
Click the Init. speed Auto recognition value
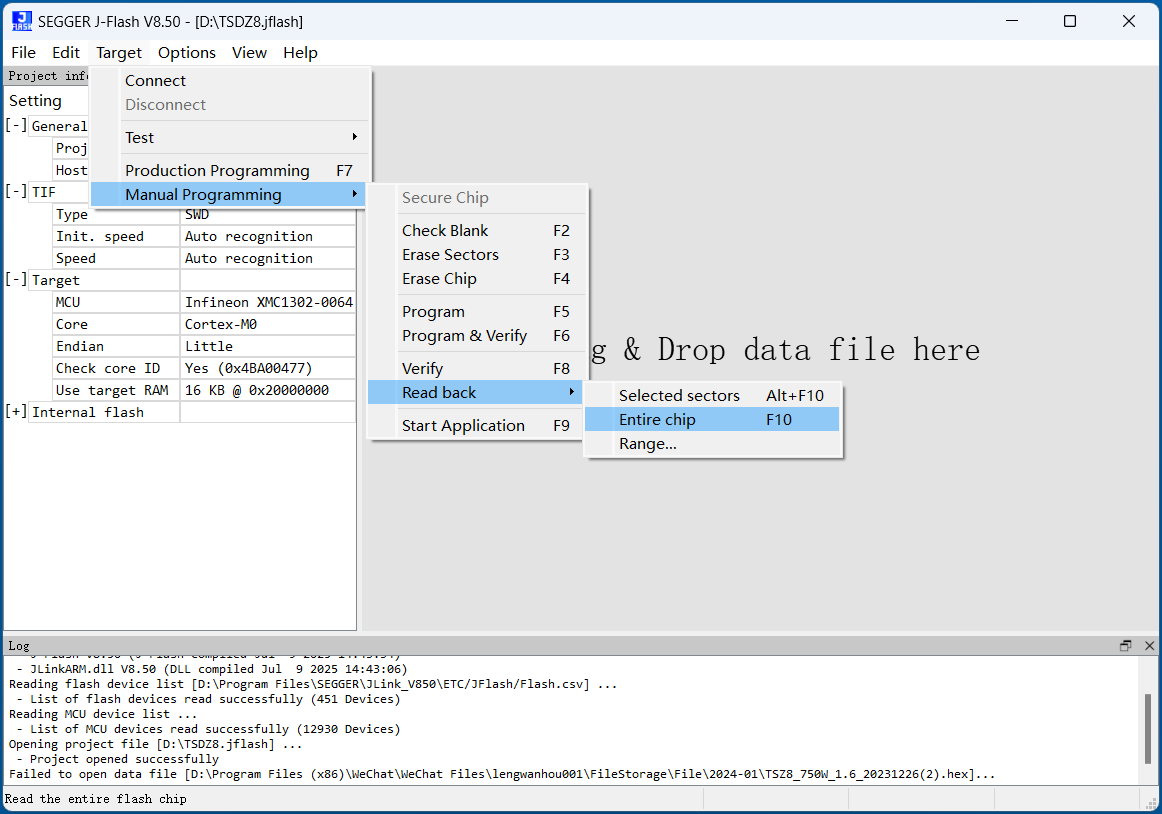268,236
